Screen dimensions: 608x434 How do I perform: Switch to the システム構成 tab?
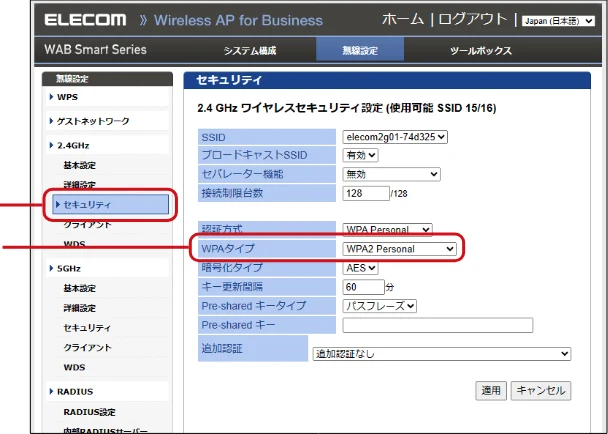(x=250, y=51)
